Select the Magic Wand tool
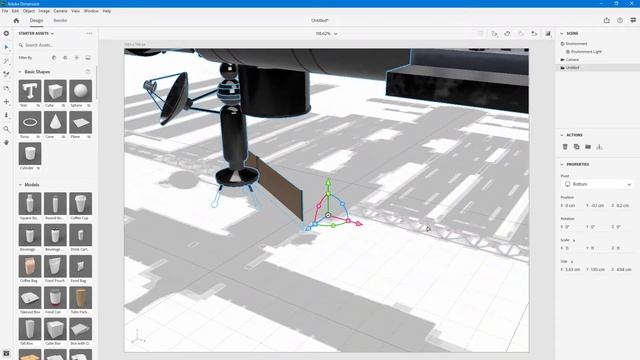640x360 pixels. tap(6, 61)
